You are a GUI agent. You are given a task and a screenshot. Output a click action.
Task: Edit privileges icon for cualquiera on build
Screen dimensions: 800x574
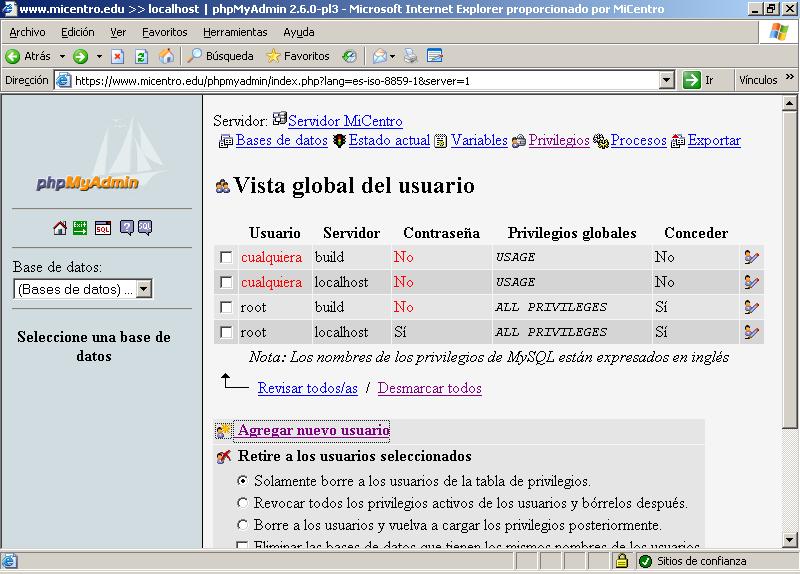751,257
